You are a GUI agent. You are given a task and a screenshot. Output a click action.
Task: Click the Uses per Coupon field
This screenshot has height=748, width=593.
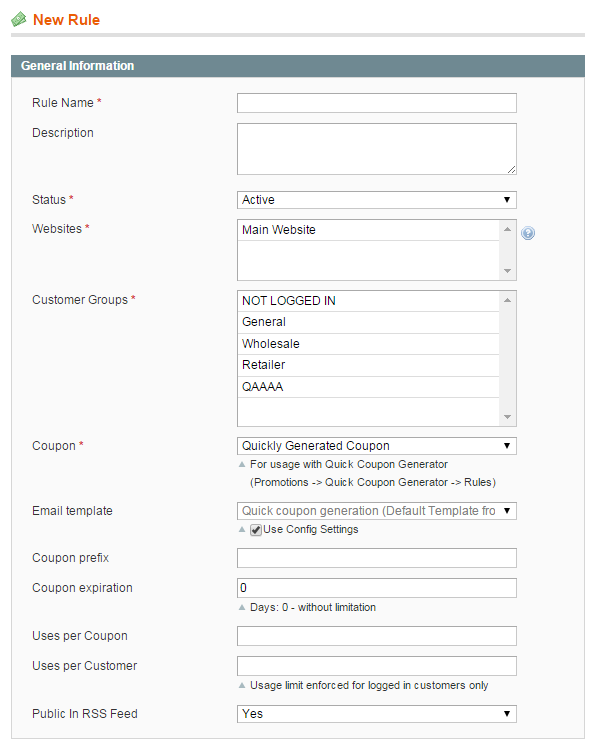tap(376, 636)
